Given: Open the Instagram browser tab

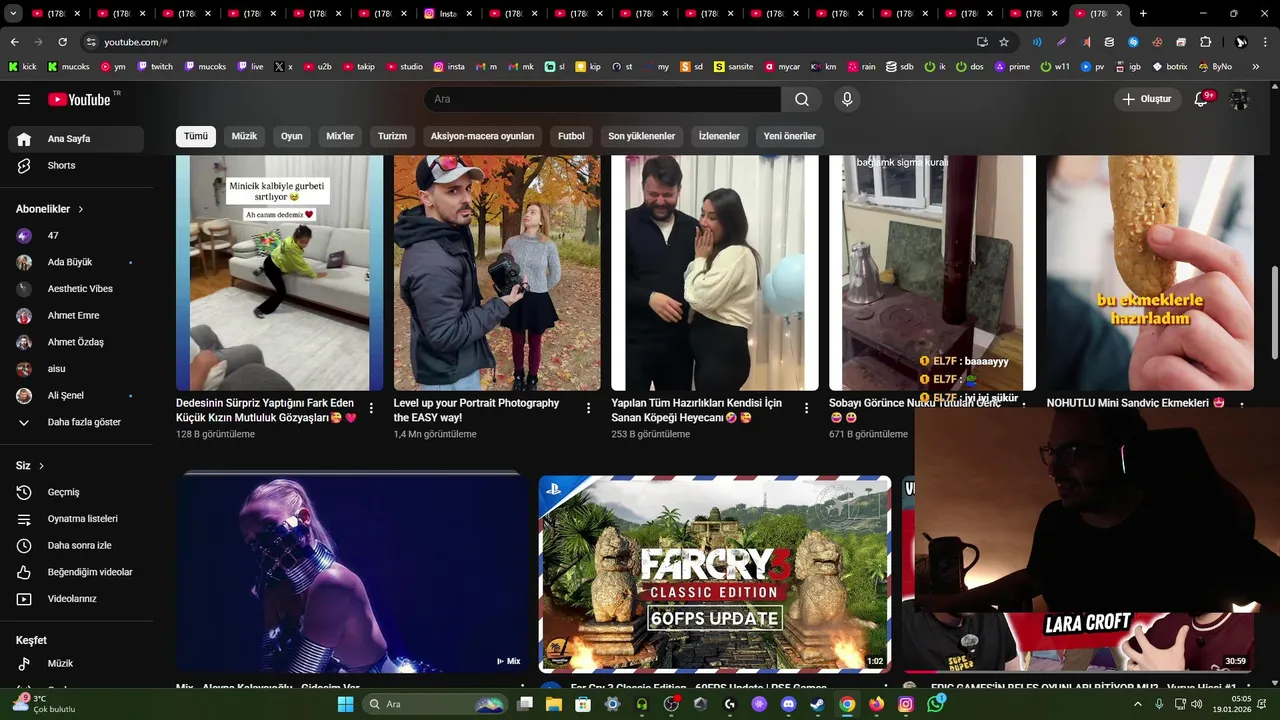Looking at the screenshot, I should coord(448,14).
